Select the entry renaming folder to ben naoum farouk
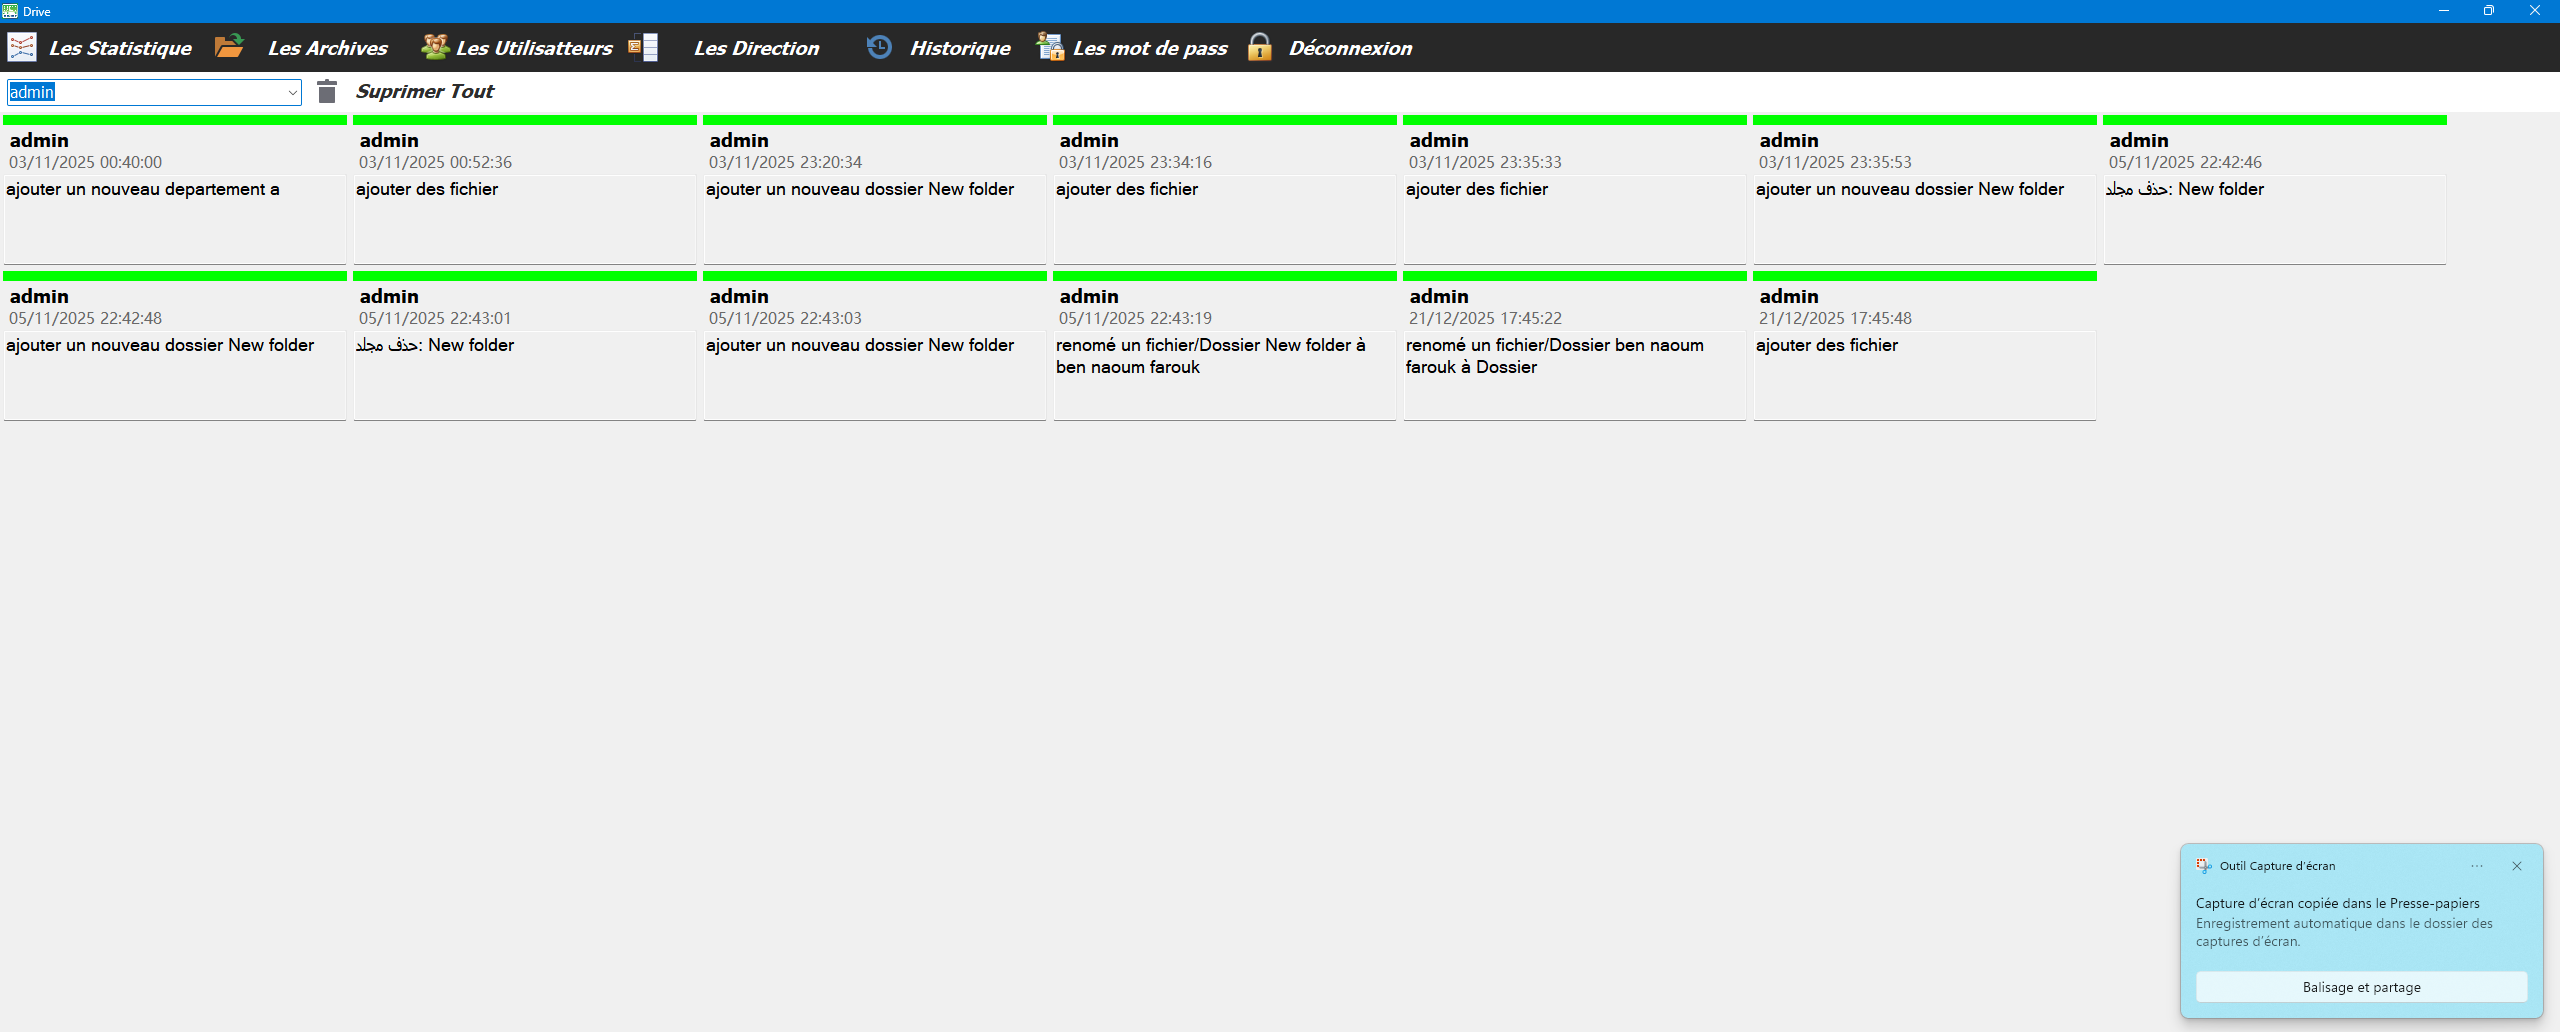Viewport: 2560px width, 1032px height. [1224, 356]
